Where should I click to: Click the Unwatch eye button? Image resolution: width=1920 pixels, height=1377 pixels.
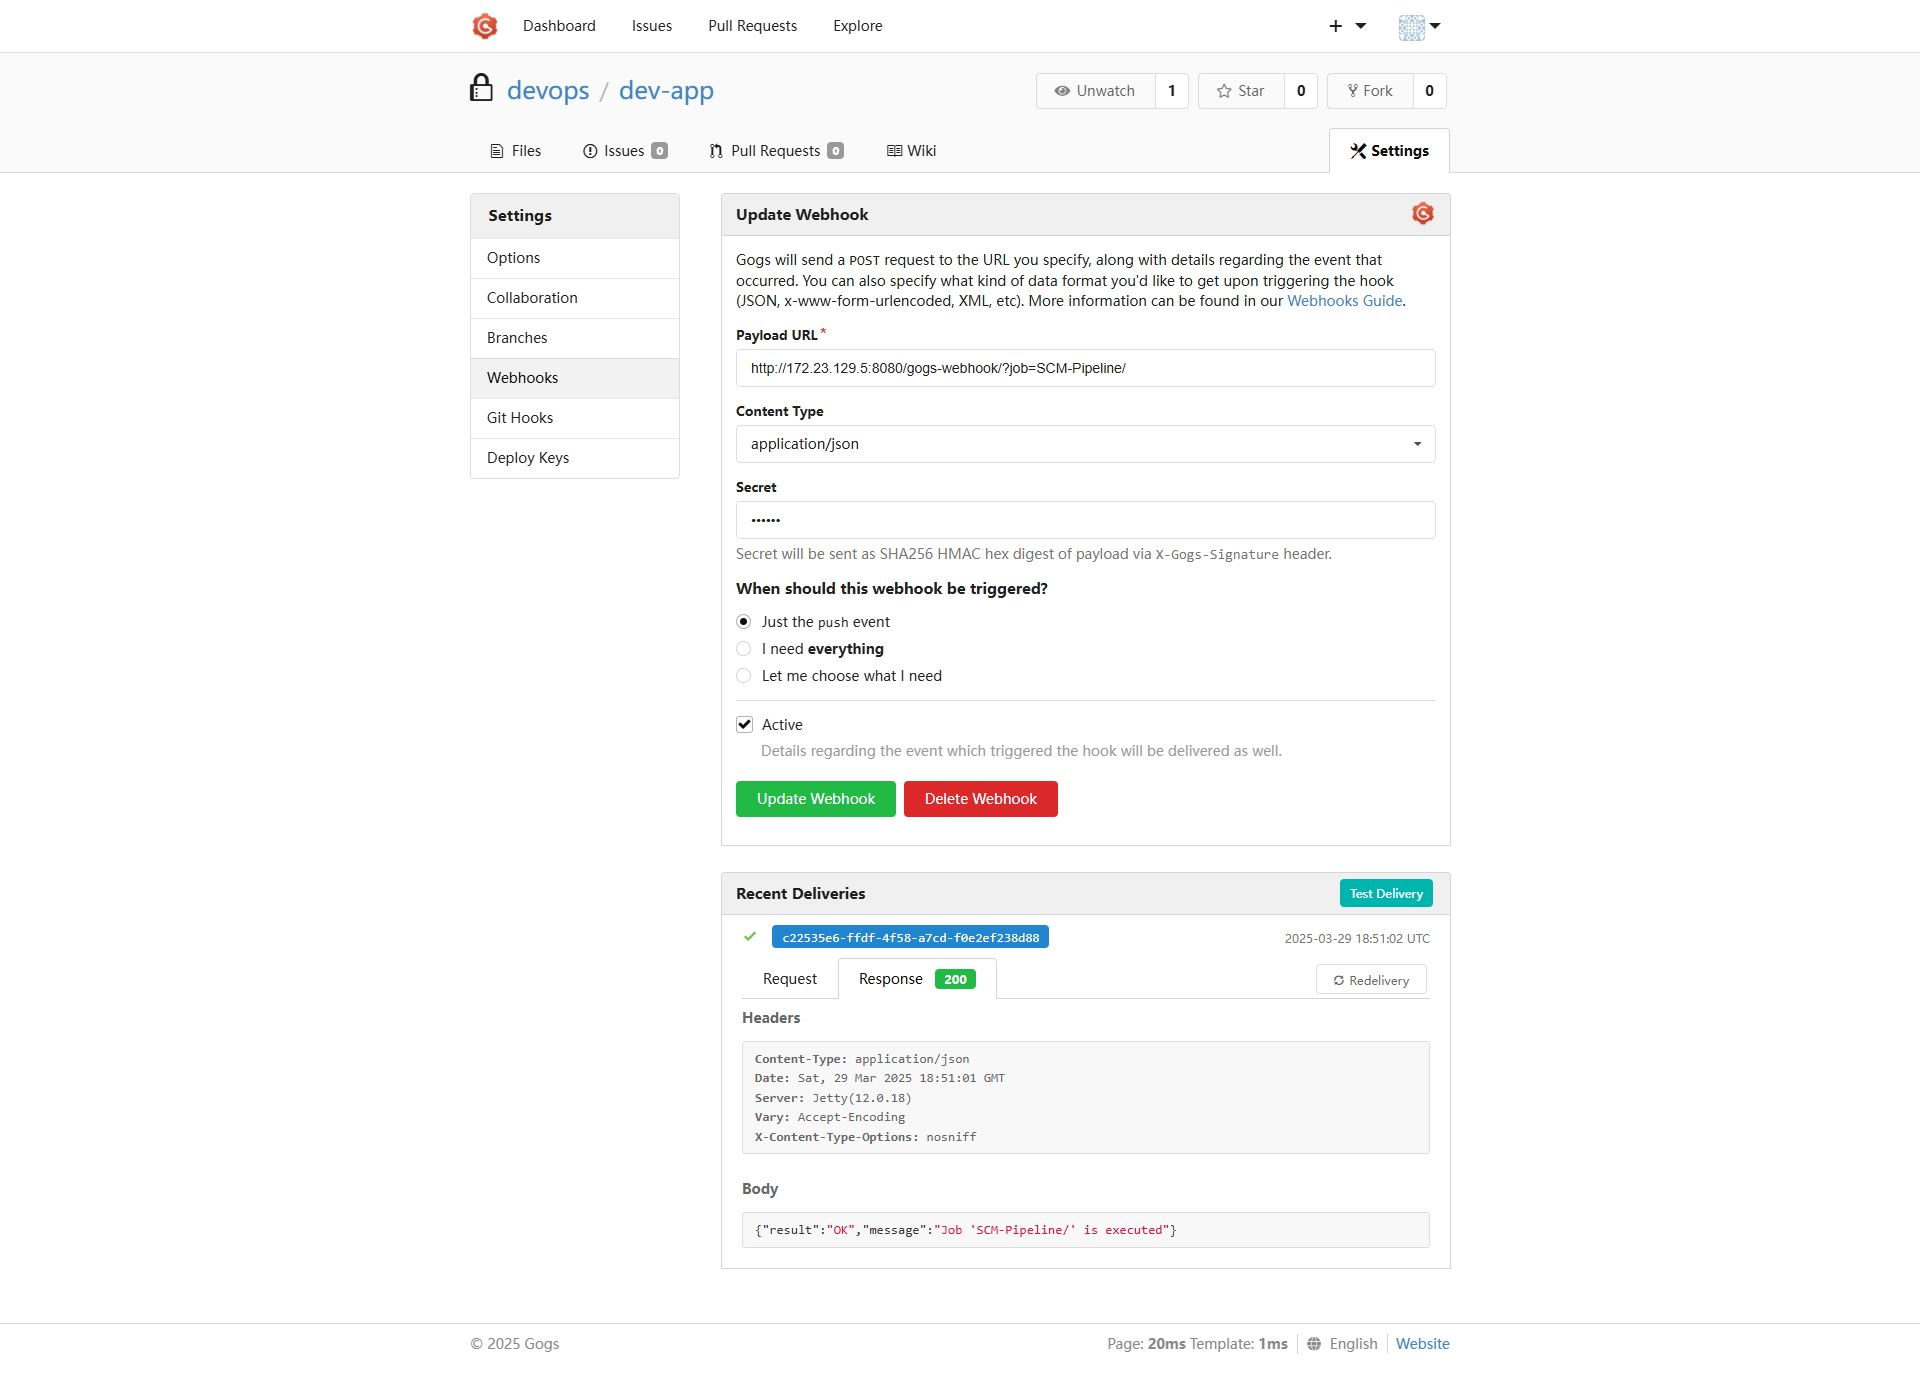(x=1095, y=91)
